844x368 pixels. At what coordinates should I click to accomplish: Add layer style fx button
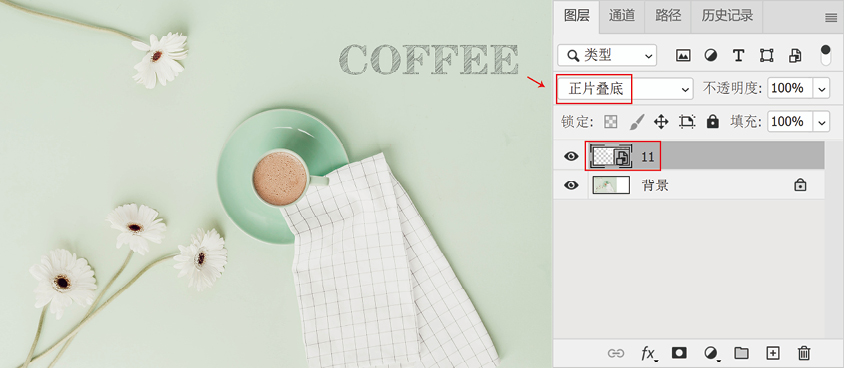coord(649,353)
